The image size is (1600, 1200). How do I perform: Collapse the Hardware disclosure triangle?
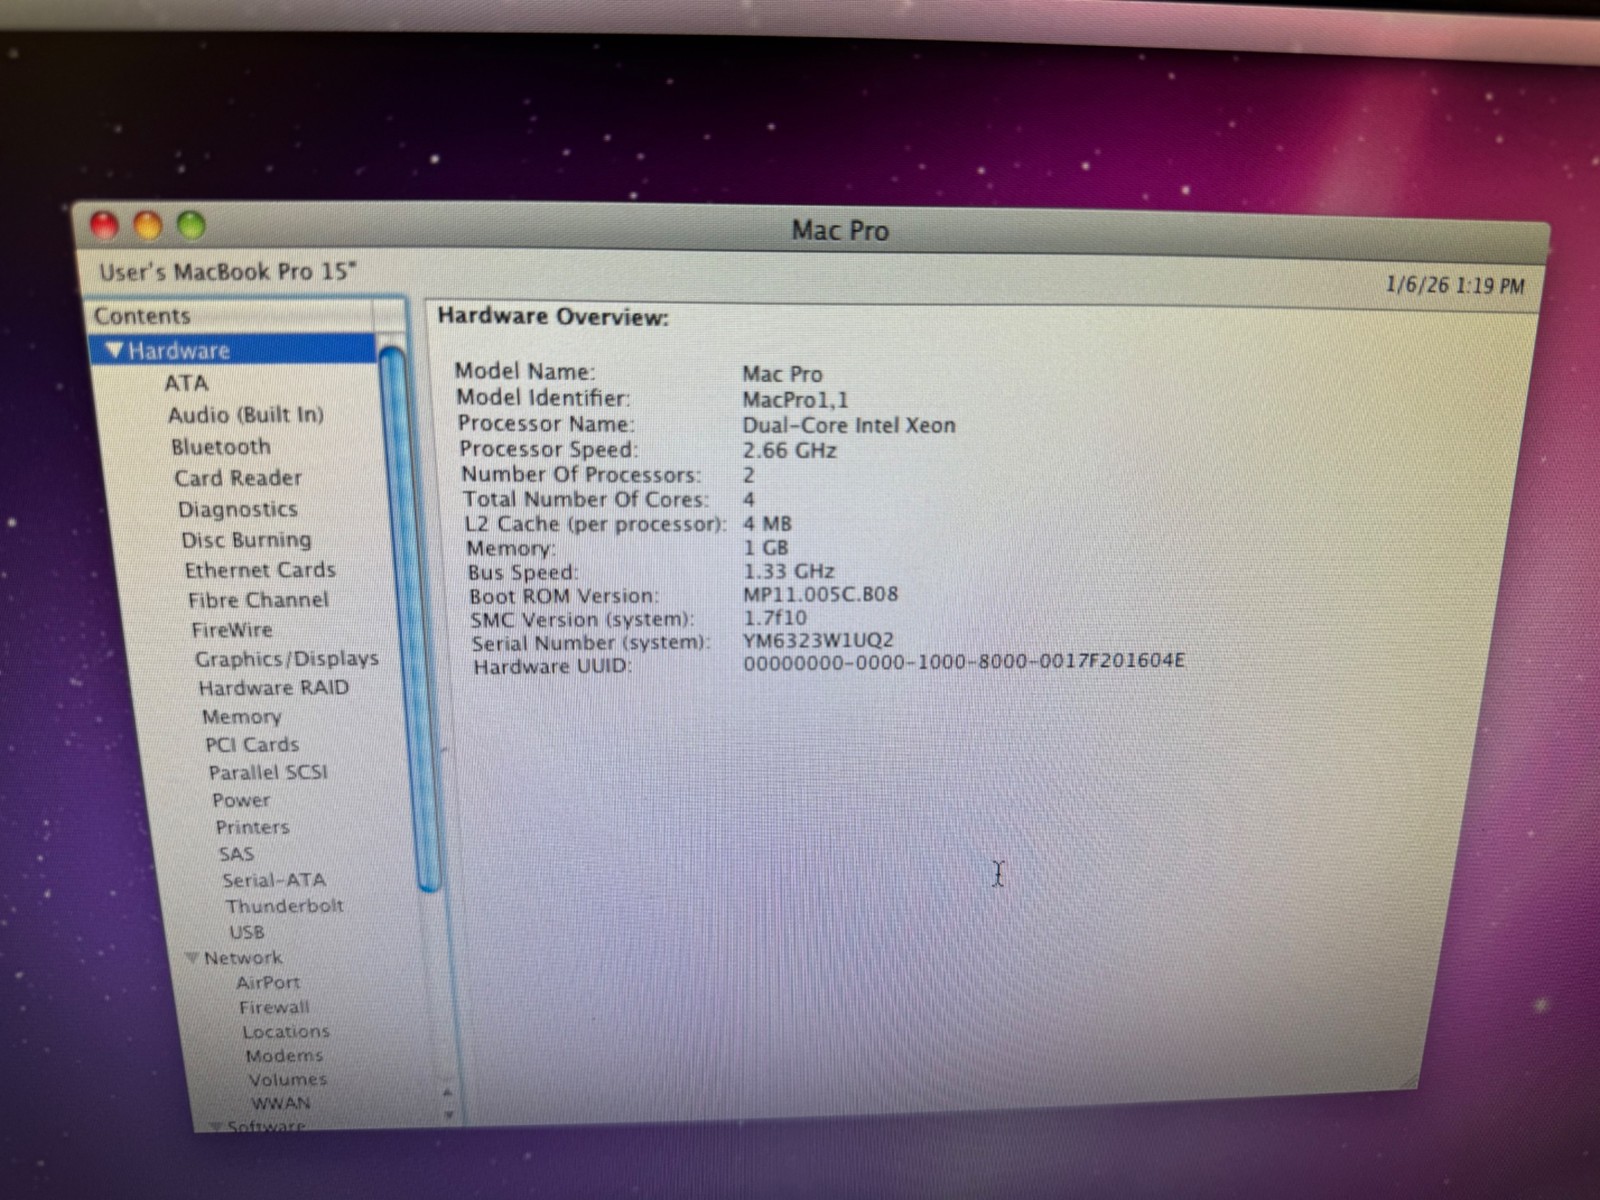pos(114,350)
